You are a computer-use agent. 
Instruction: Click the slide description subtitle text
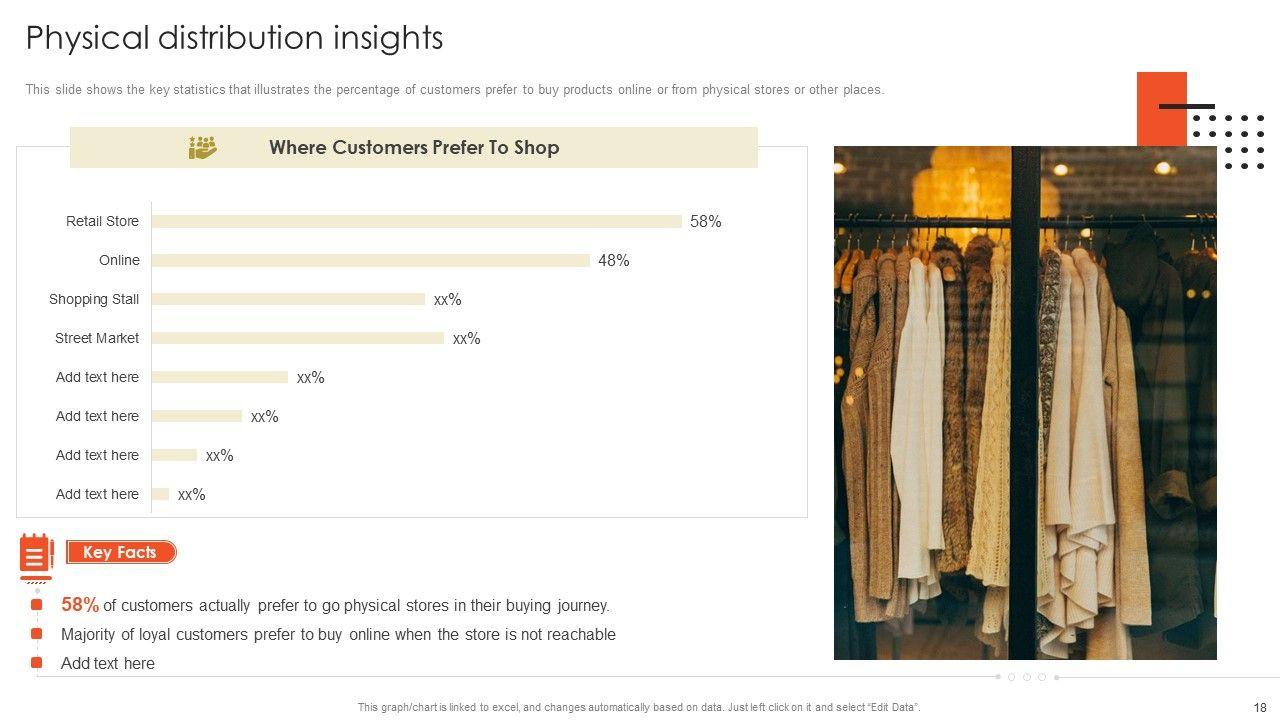pos(454,90)
